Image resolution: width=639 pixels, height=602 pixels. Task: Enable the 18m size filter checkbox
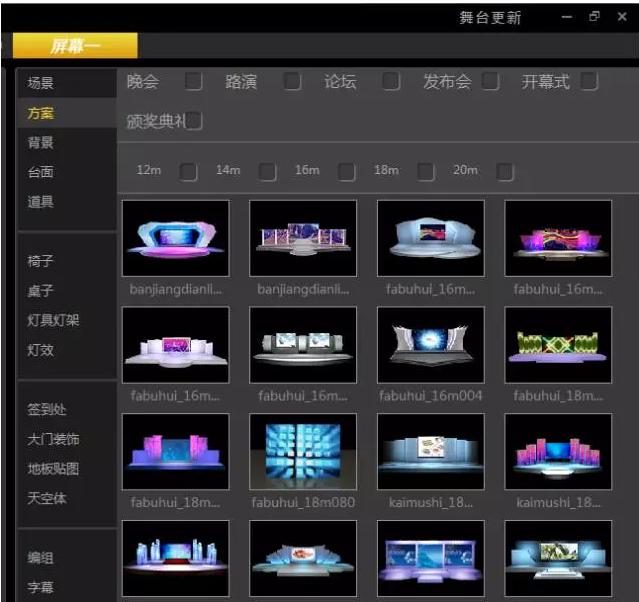point(426,172)
